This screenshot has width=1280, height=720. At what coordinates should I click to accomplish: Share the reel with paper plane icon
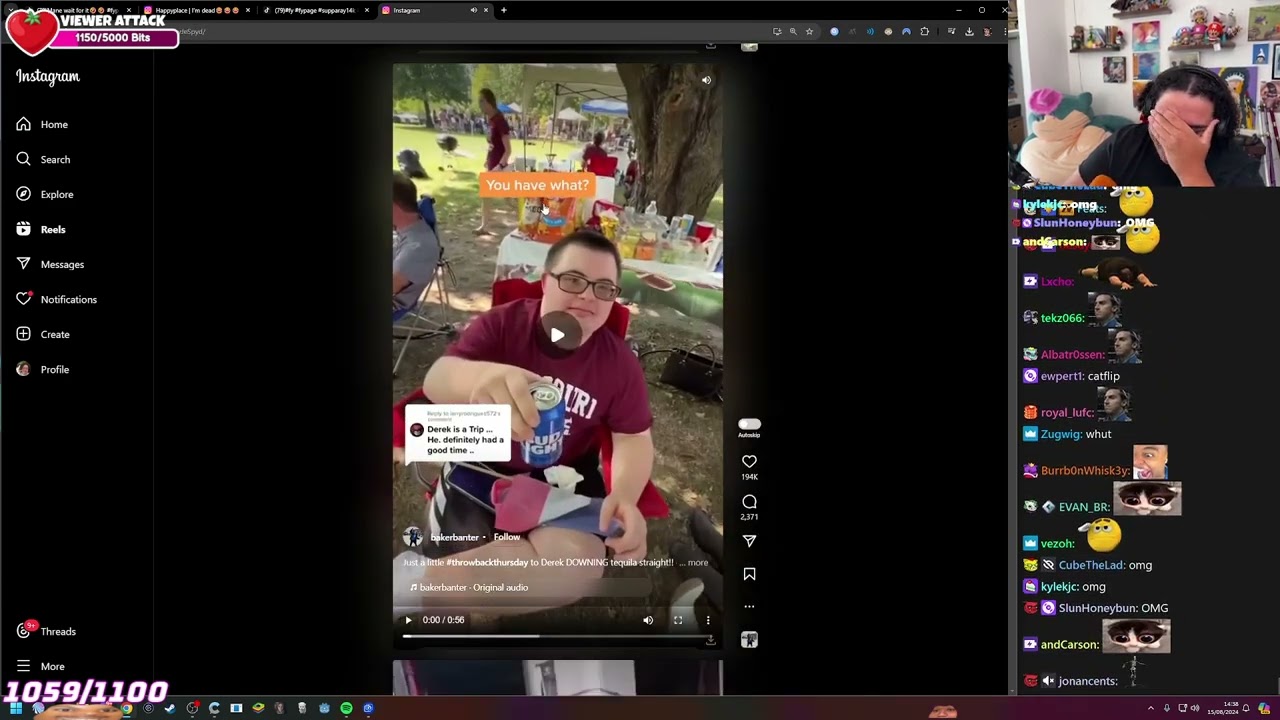click(x=749, y=541)
